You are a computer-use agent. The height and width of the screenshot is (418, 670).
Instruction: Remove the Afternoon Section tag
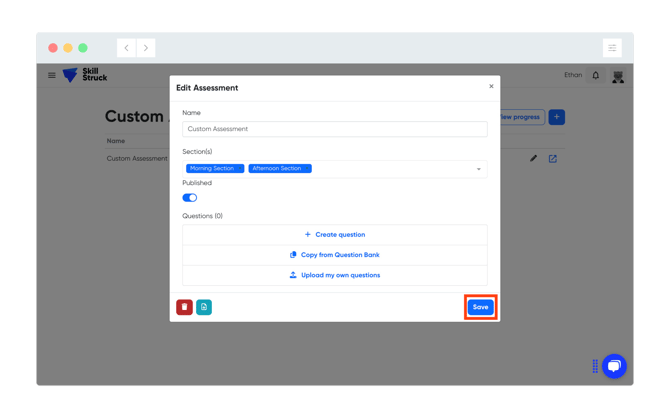click(307, 168)
